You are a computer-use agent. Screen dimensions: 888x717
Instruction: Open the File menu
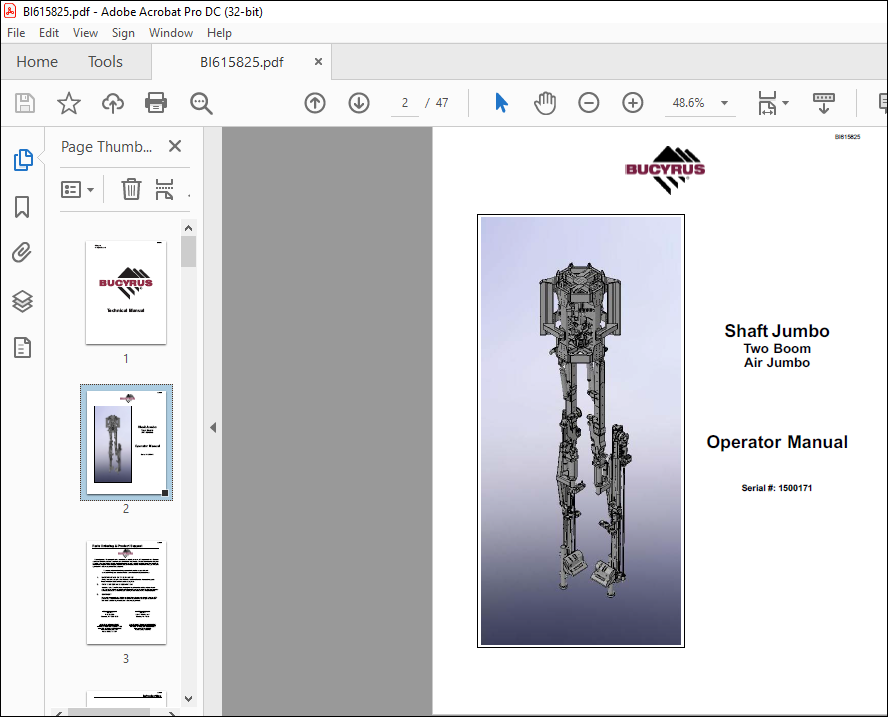coord(16,33)
